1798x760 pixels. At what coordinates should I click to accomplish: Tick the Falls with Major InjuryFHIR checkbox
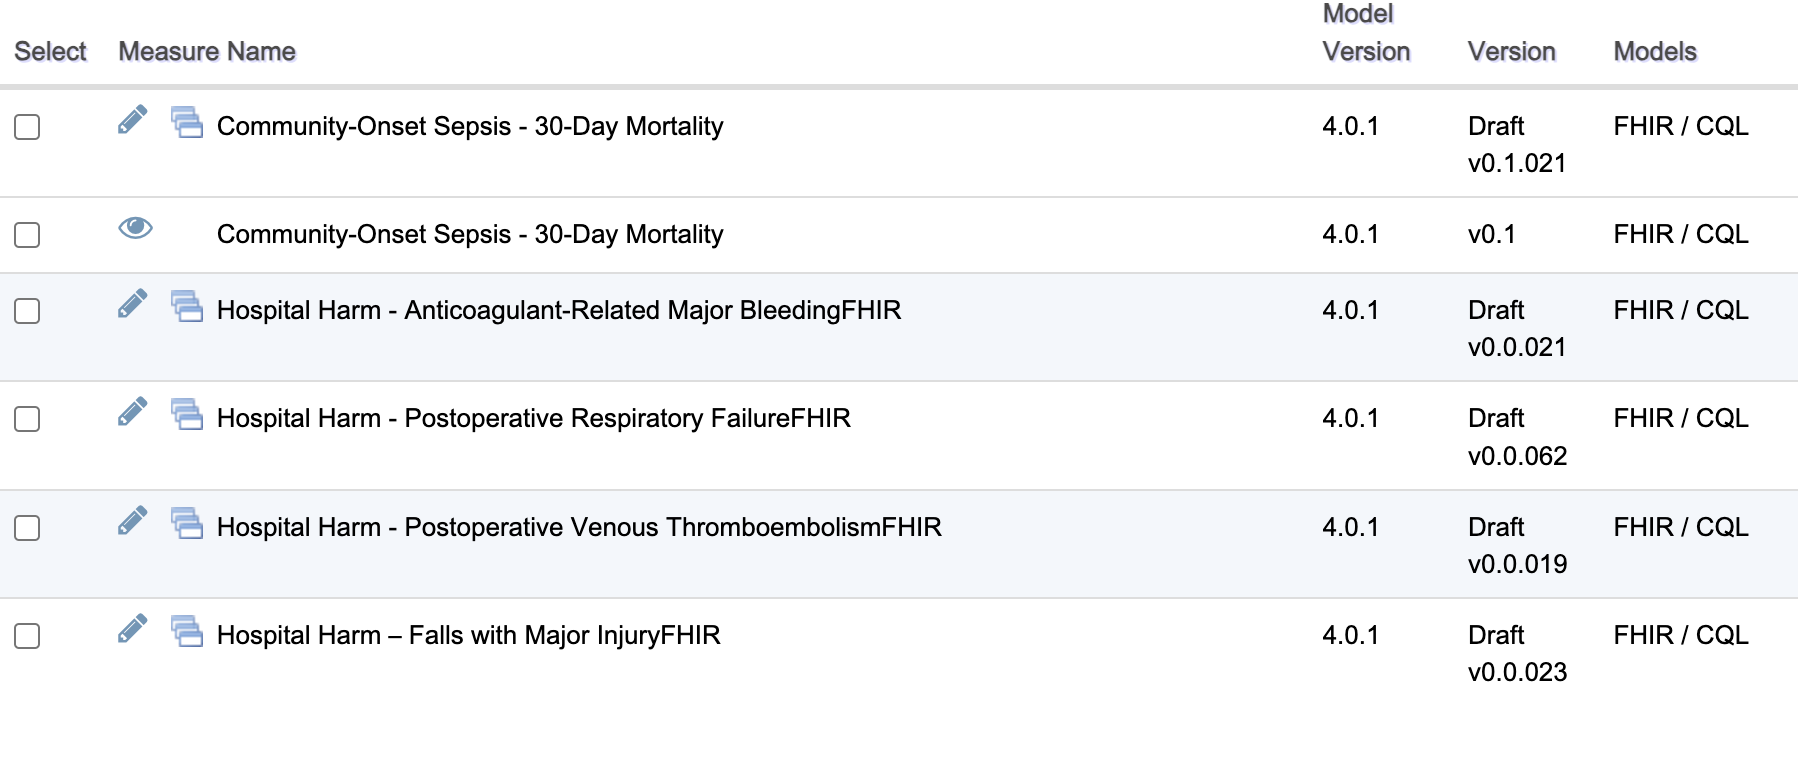click(x=27, y=636)
